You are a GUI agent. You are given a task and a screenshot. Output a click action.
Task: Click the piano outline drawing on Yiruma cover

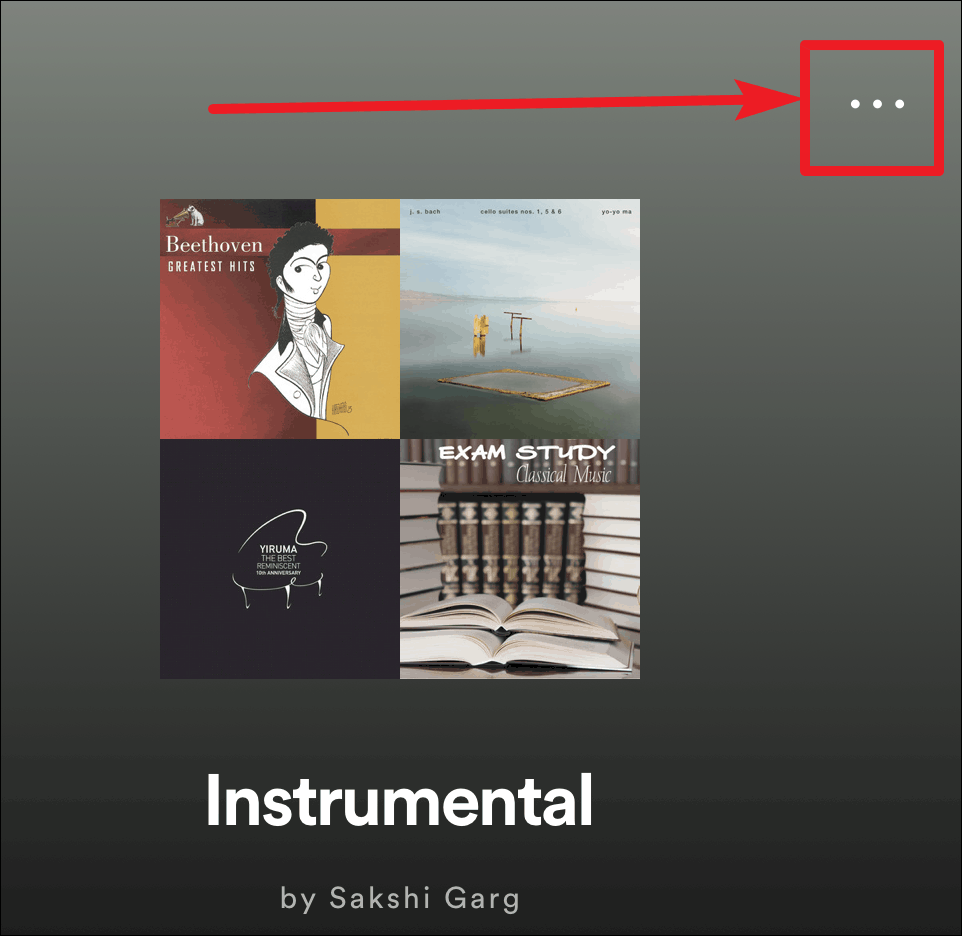pos(280,559)
